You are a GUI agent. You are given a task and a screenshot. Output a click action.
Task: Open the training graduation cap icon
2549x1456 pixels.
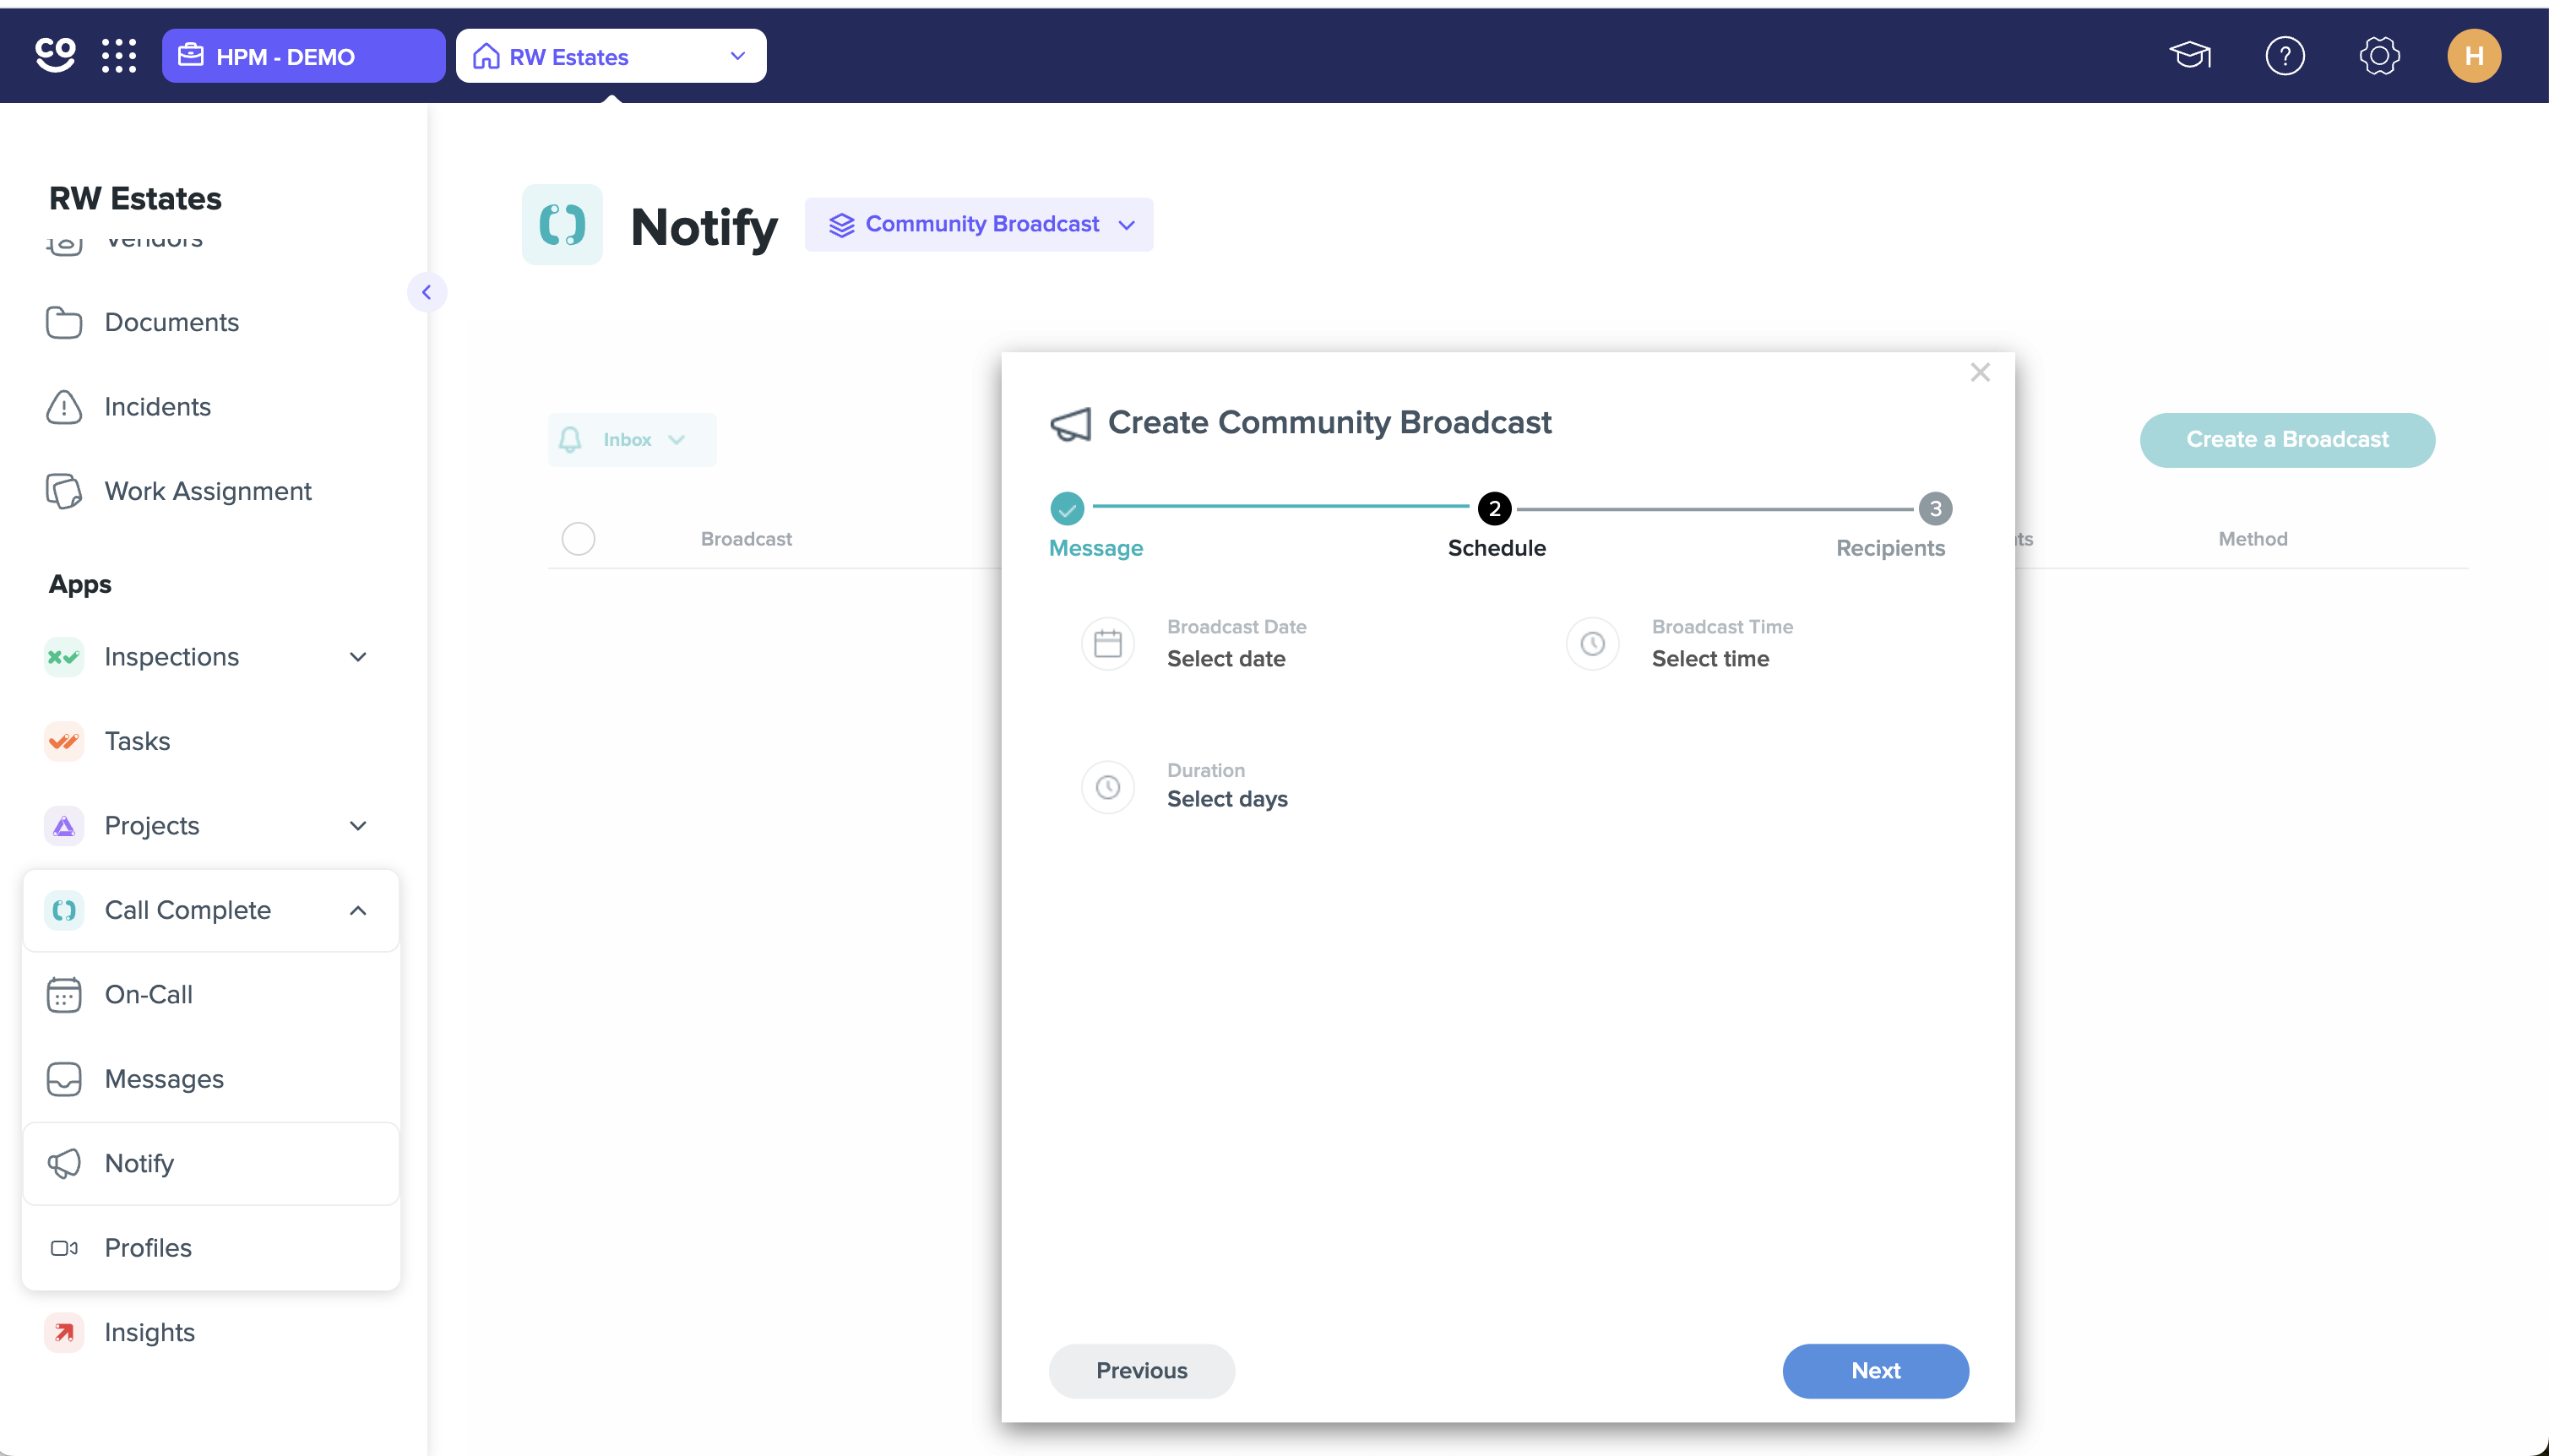click(x=2189, y=55)
